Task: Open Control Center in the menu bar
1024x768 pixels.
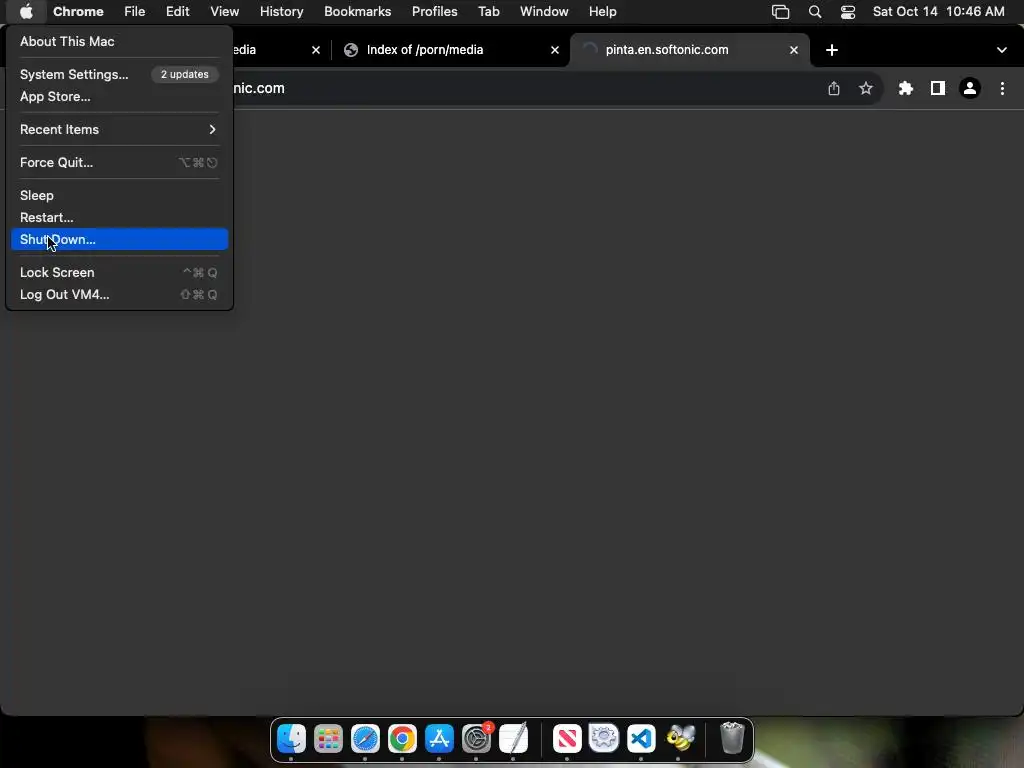Action: point(848,12)
